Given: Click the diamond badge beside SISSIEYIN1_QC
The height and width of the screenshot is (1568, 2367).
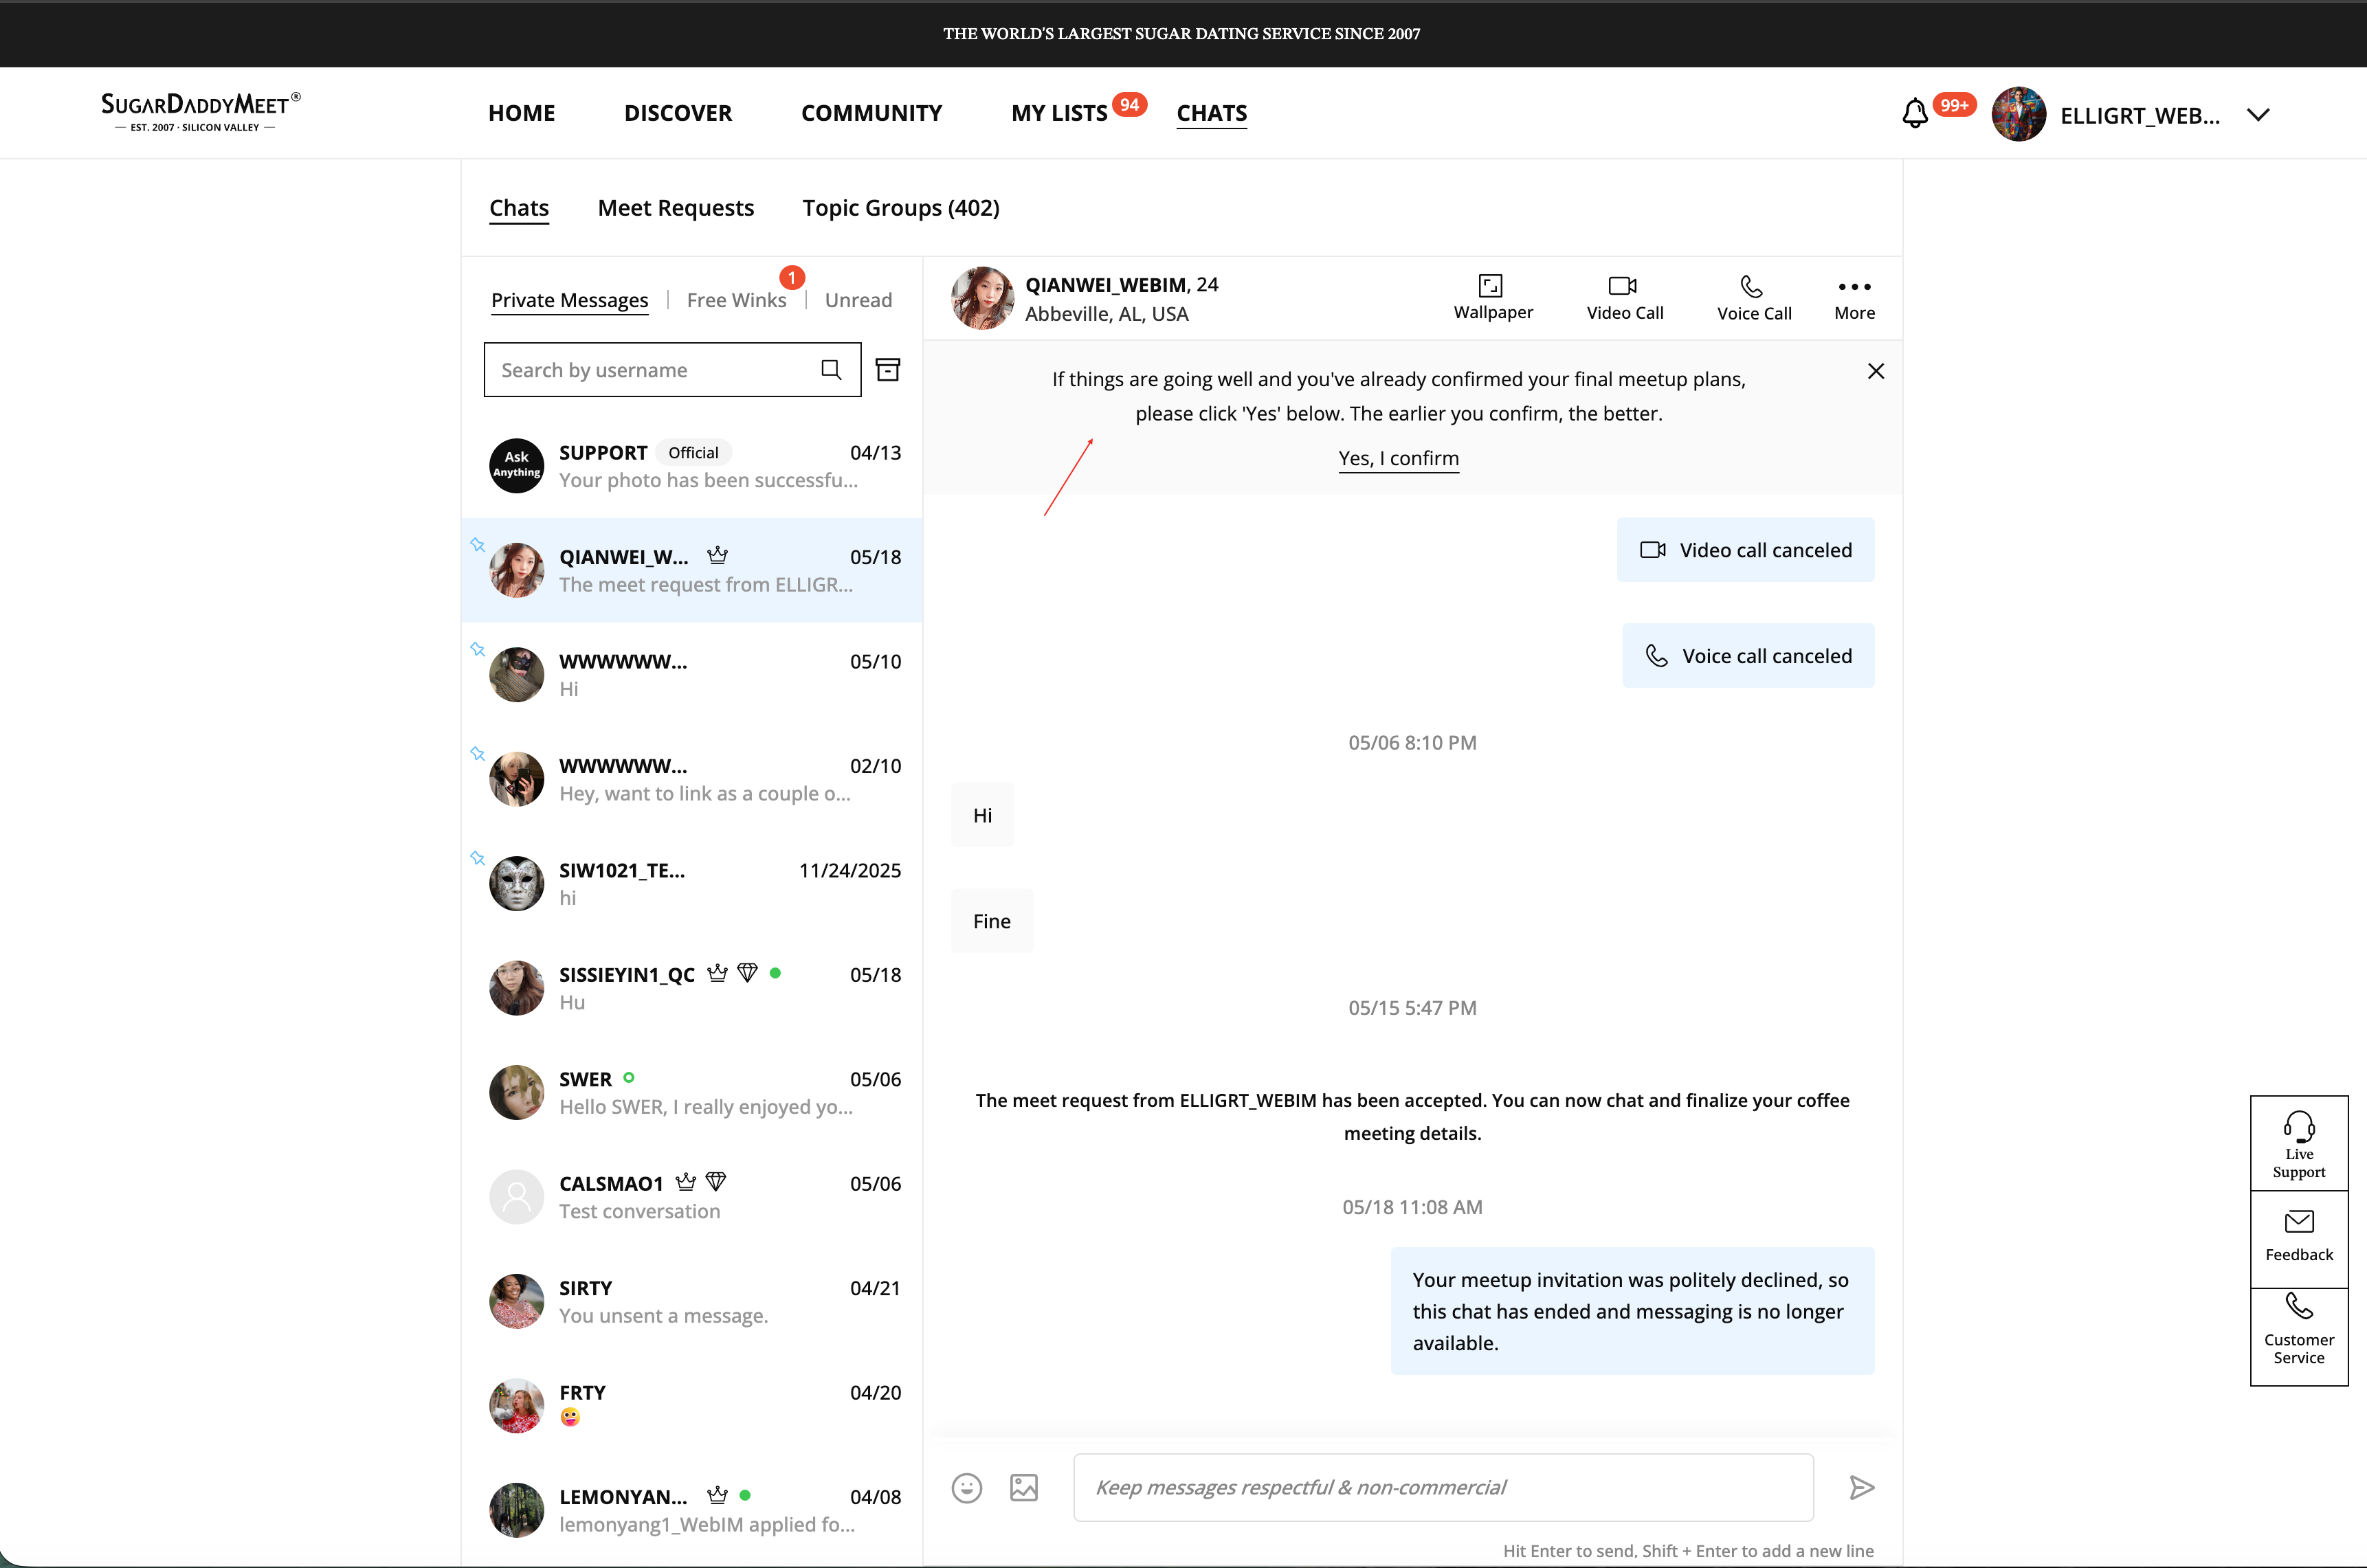Looking at the screenshot, I should coord(747,973).
